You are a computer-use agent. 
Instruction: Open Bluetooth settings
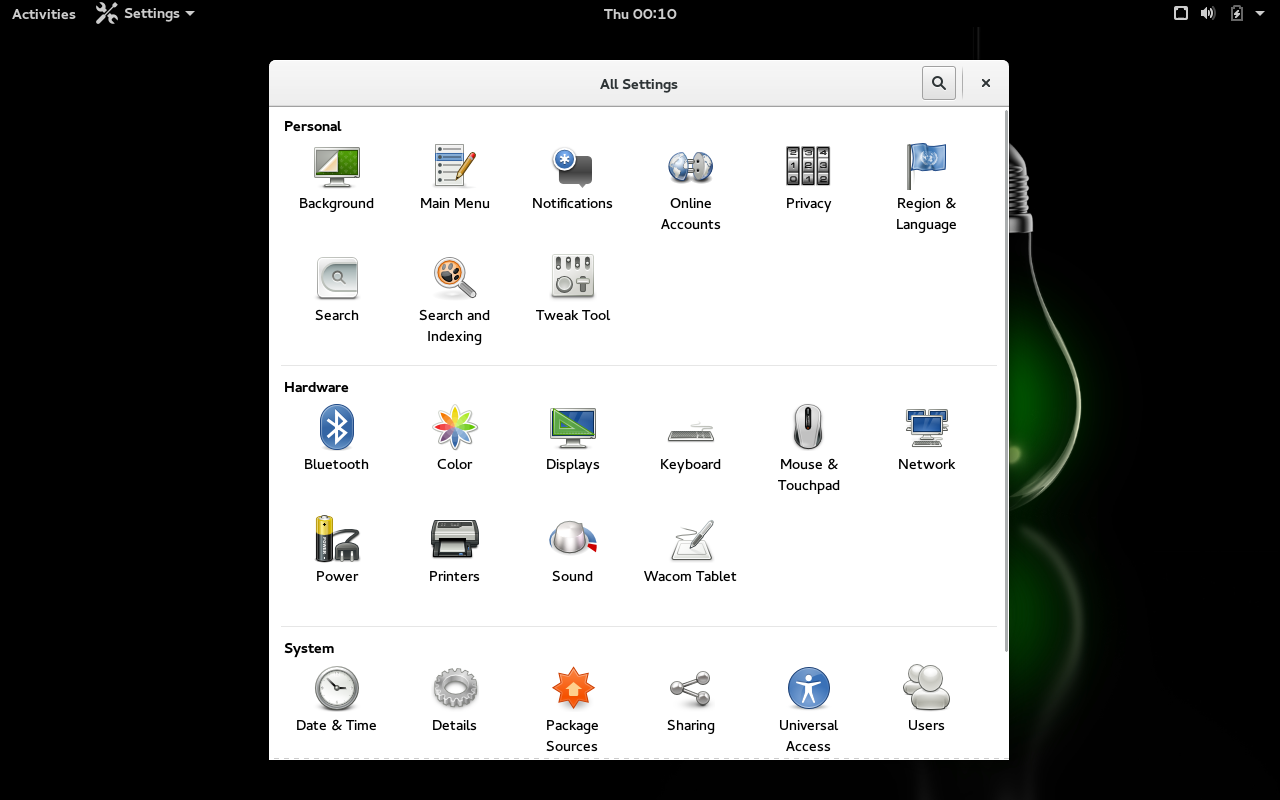point(336,429)
